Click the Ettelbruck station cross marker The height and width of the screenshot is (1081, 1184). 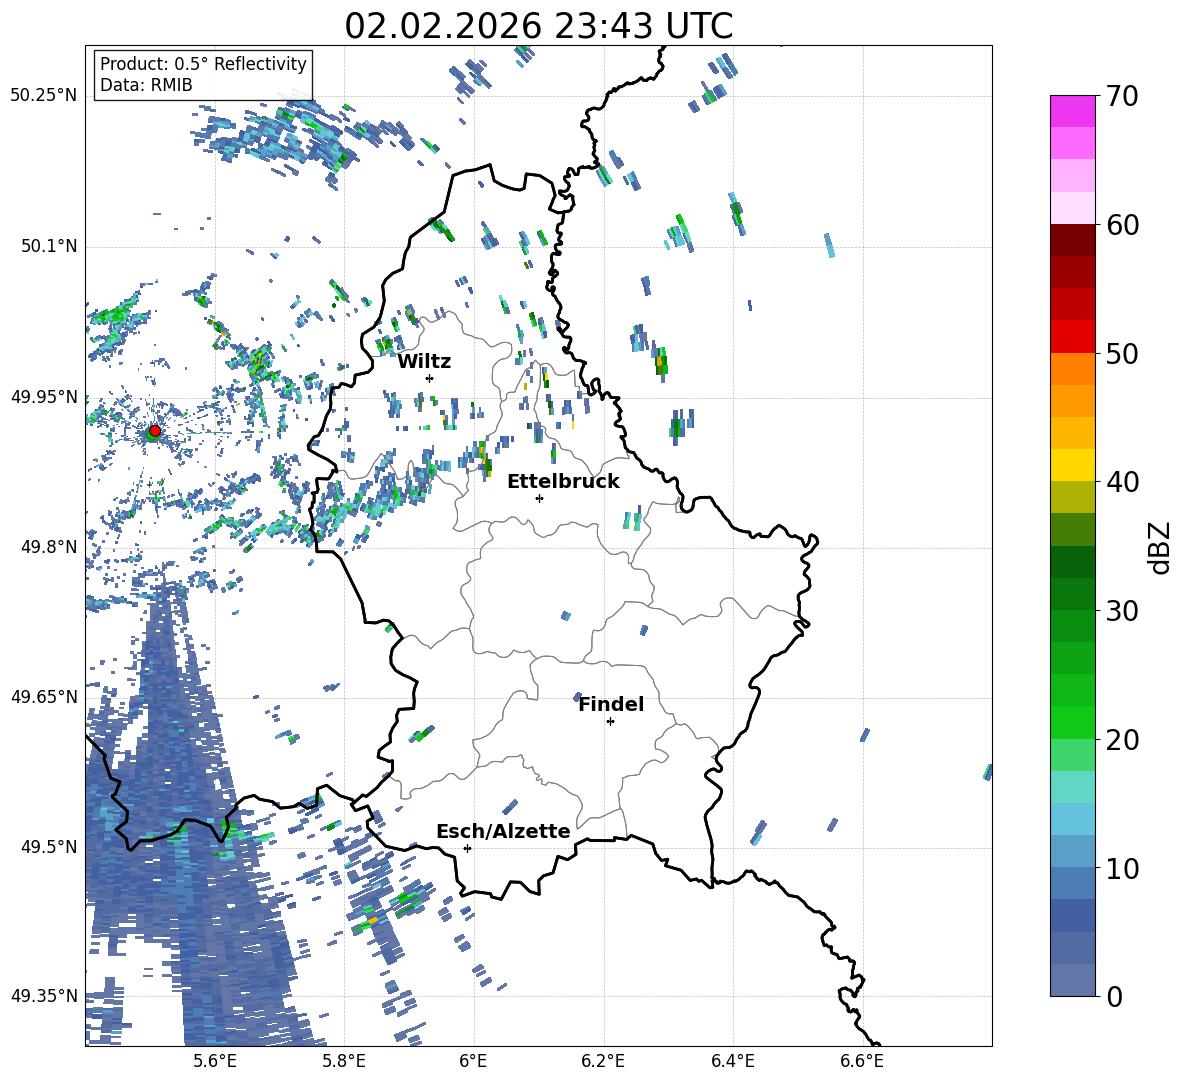[539, 498]
